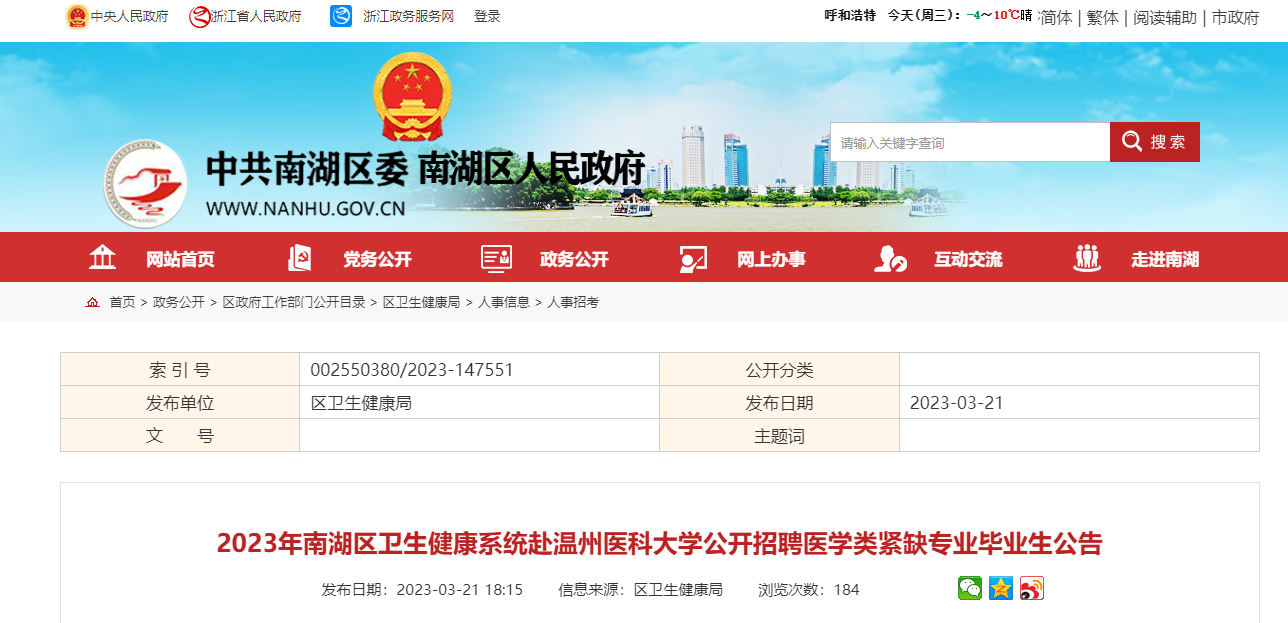Click the WWW.NANHU.GOV.CN site address text
Viewport: 1288px width, 623px height.
305,209
